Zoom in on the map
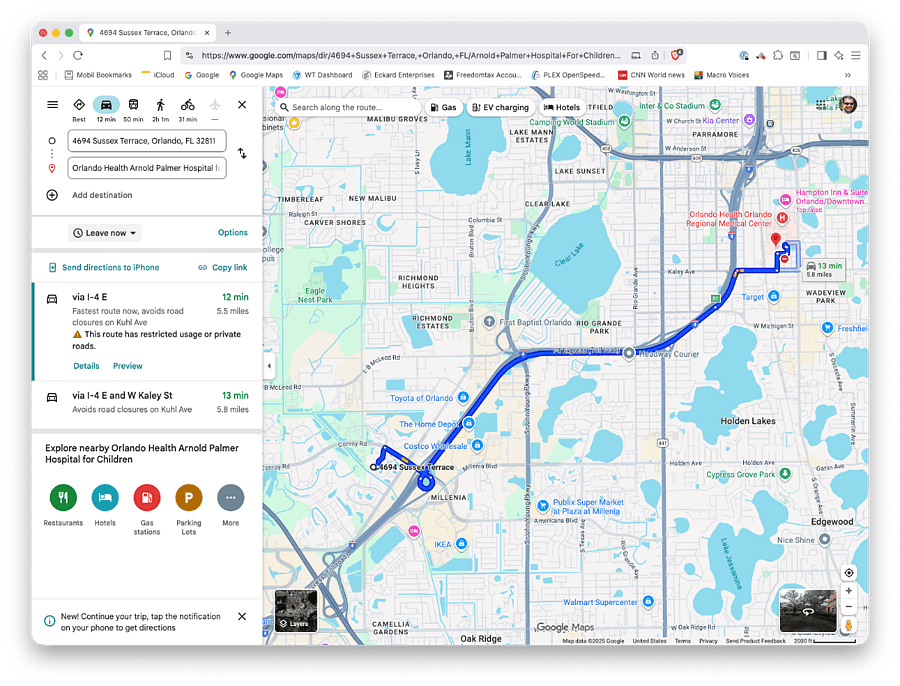 (x=848, y=591)
